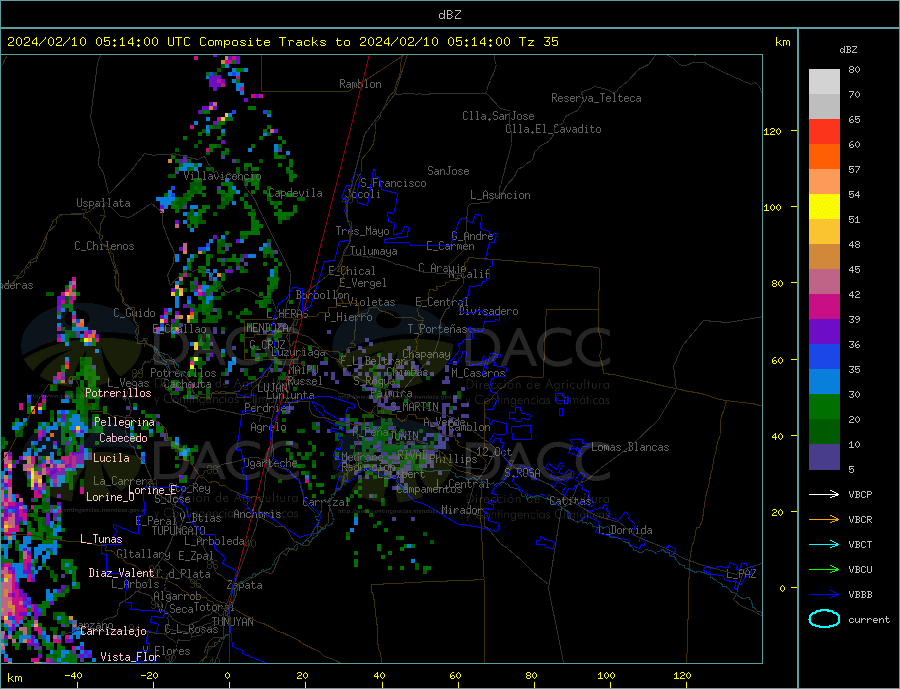Click the 'Lucila' station label
This screenshot has width=900, height=689.
pos(111,458)
